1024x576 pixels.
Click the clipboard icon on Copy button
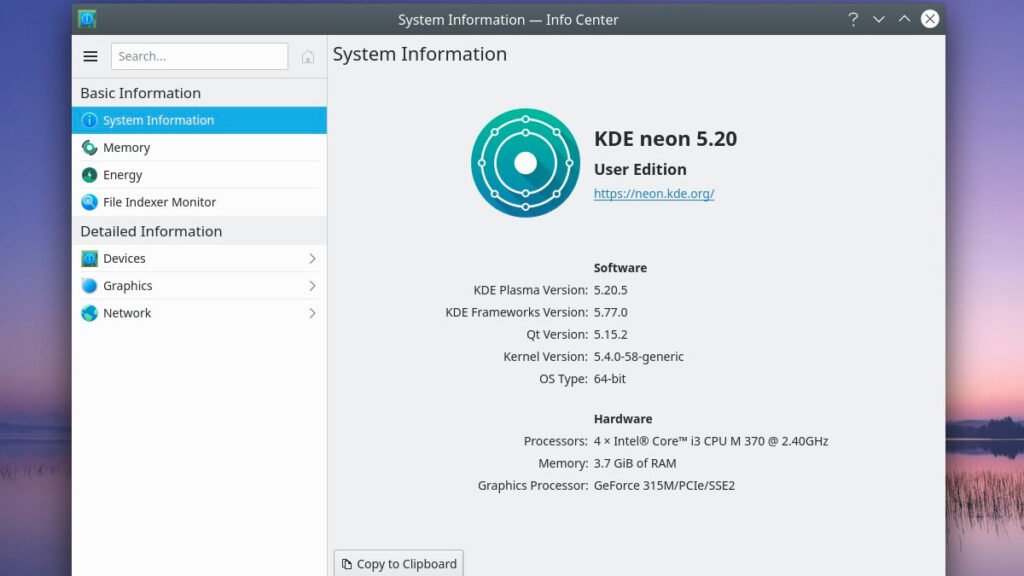347,564
